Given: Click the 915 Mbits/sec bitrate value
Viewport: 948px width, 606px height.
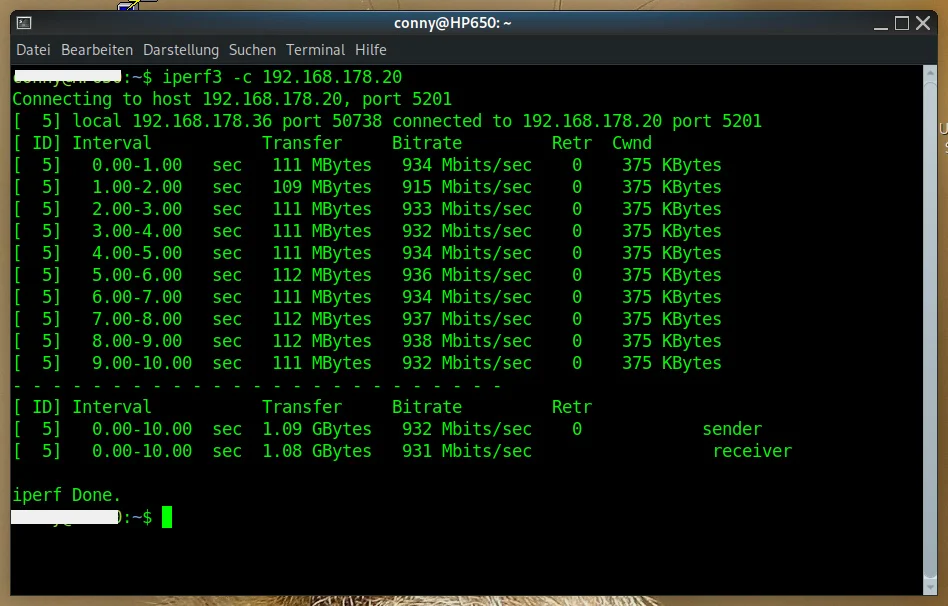Looking at the screenshot, I should (467, 187).
